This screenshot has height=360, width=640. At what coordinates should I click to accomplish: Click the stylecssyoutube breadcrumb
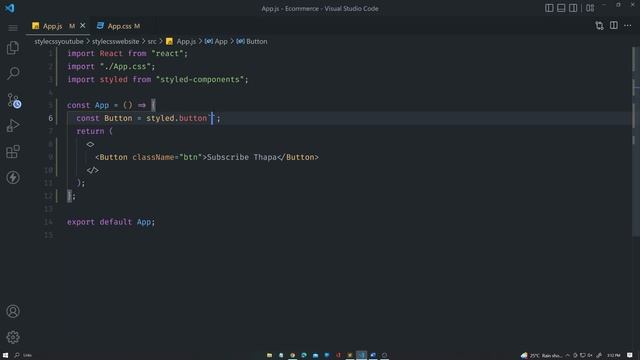click(59, 42)
